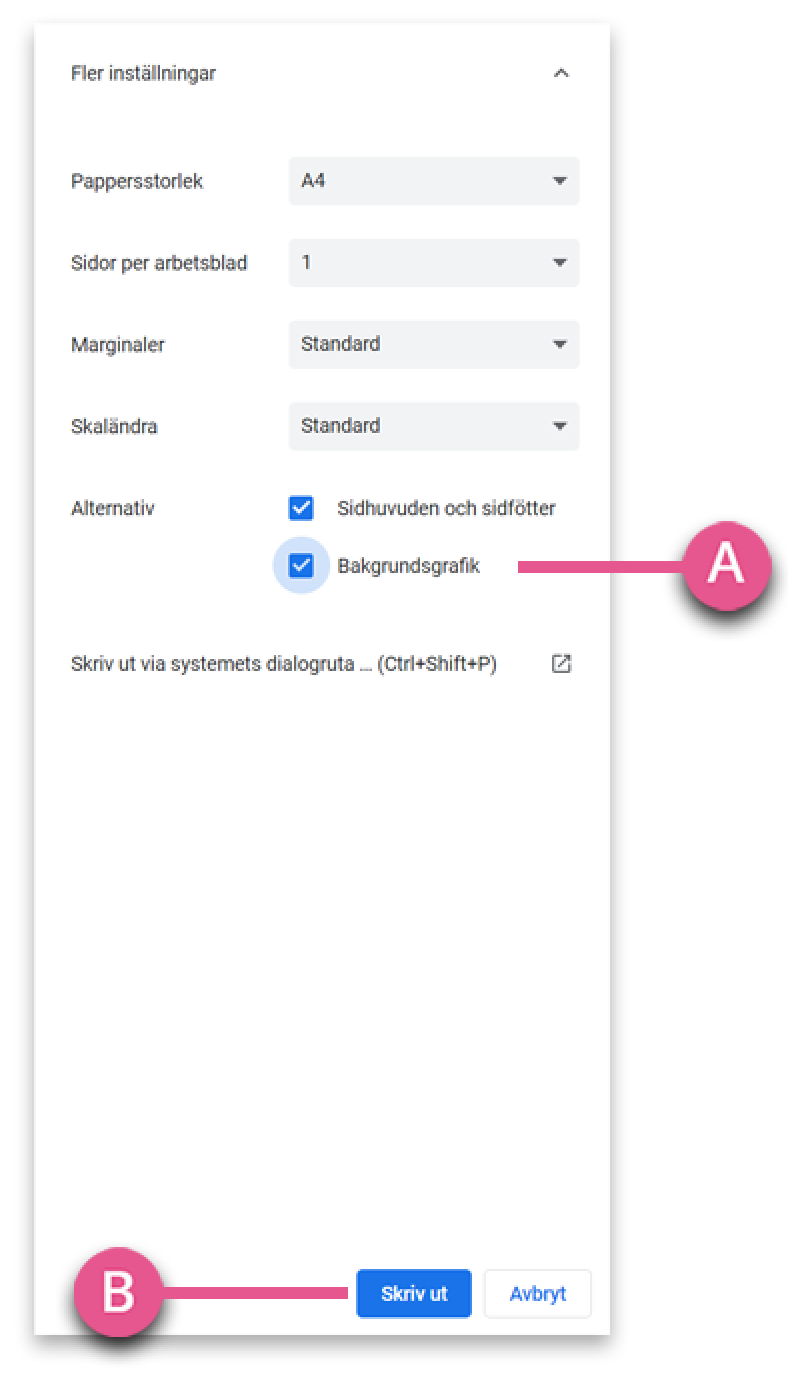
Task: Uncheck the Sidhuvuden och sidfötter checkbox
Action: coord(301,508)
